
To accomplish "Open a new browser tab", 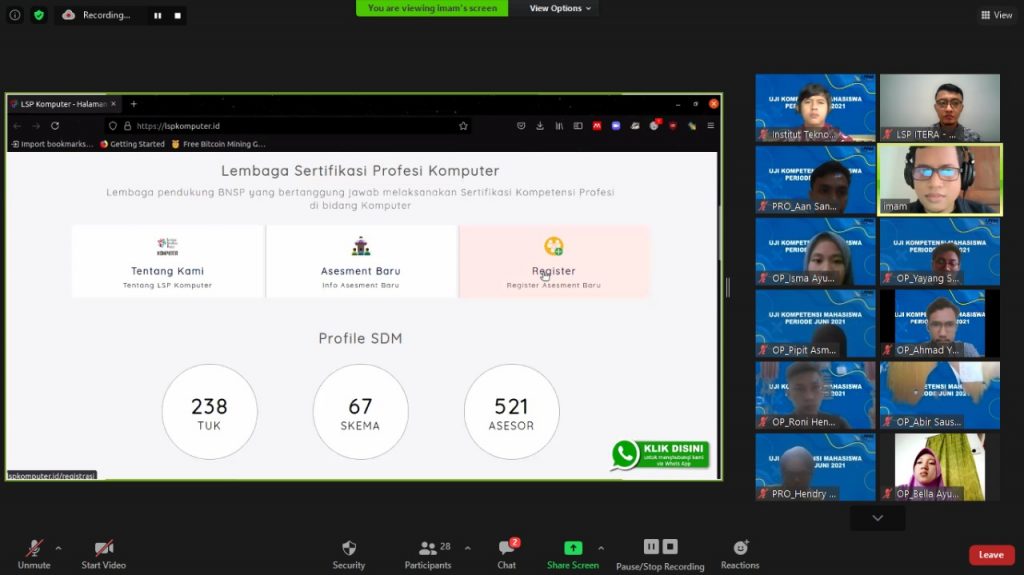I will coord(133,104).
